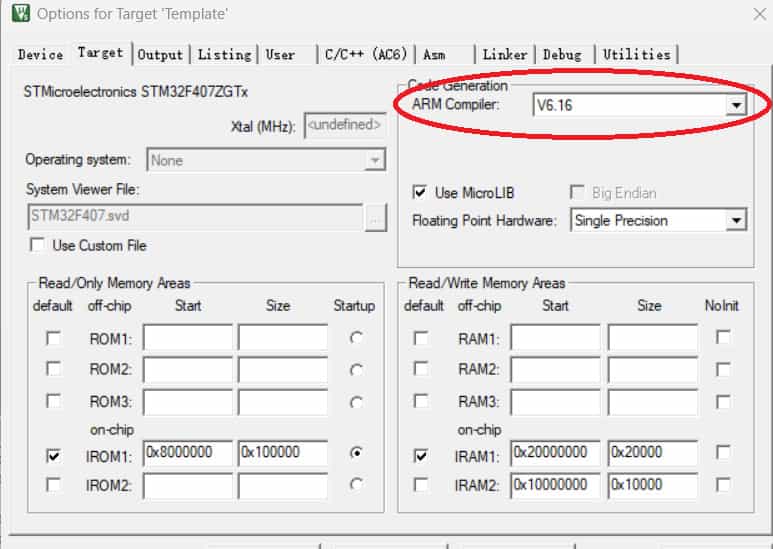Check ROM1 default checkbox
The image size is (773, 549).
53,339
